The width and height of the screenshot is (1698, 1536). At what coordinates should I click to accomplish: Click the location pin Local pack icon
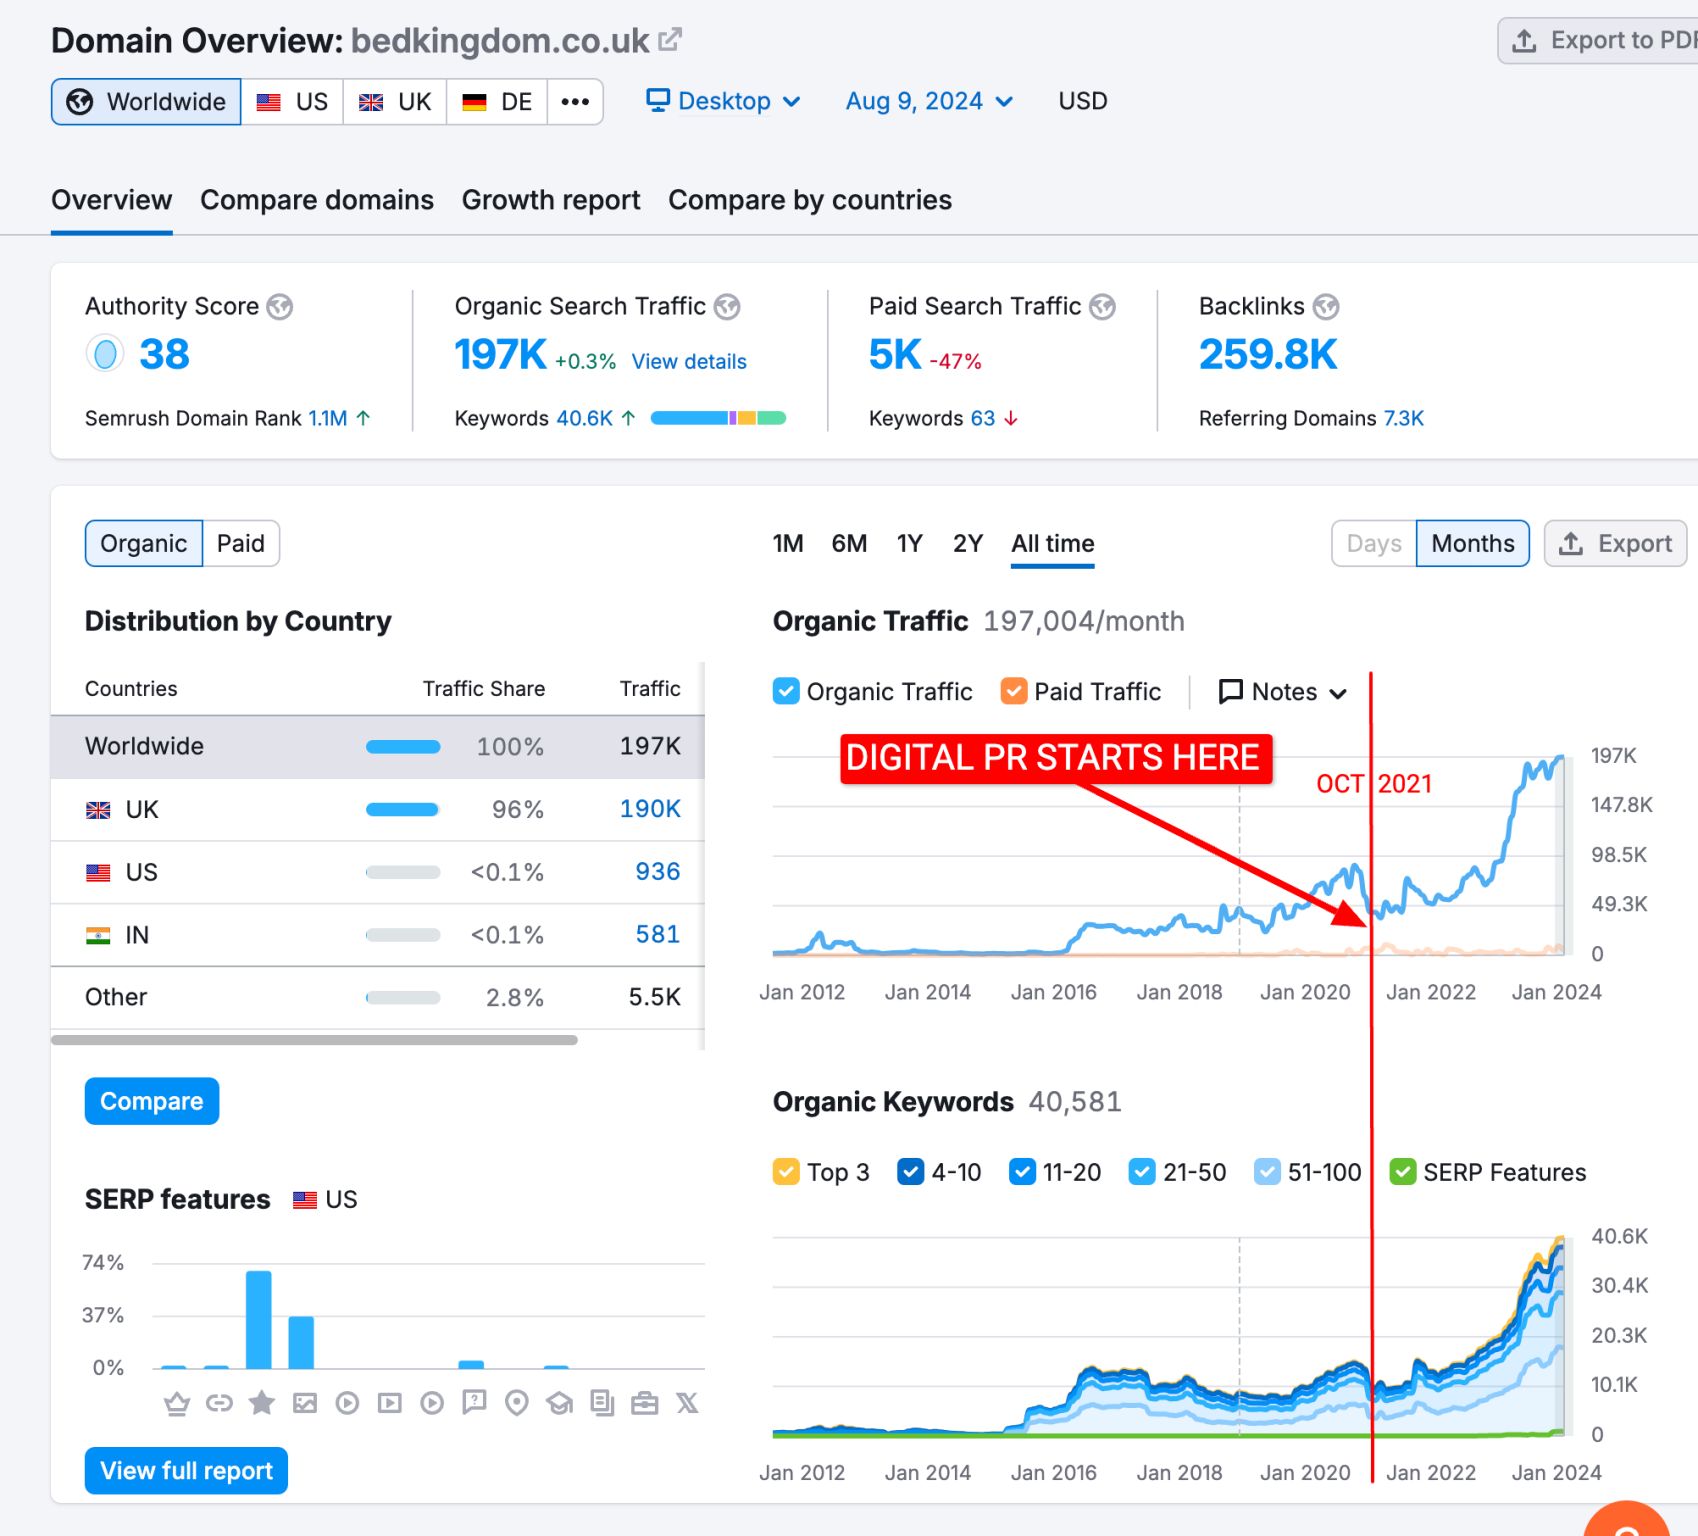click(x=517, y=1403)
